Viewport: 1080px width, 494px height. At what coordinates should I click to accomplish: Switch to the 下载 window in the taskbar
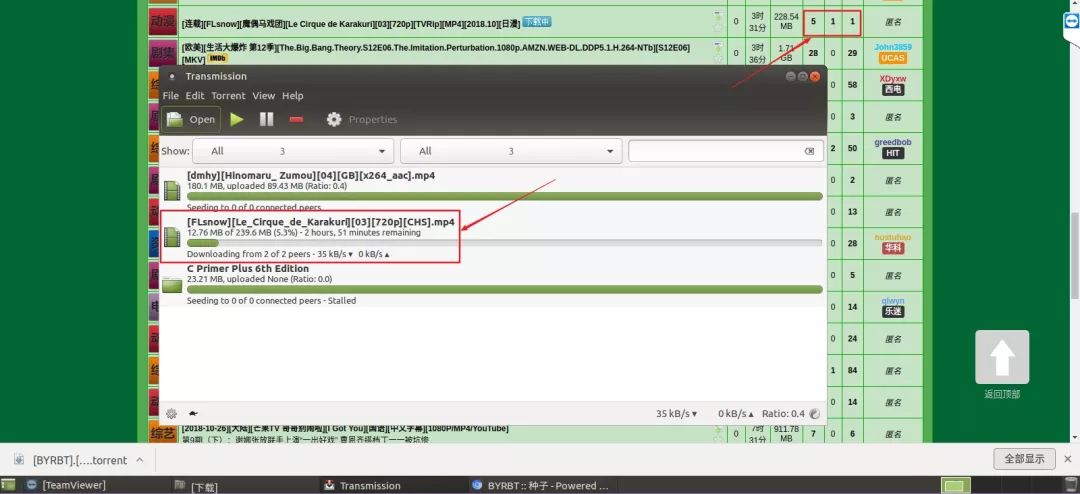click(197, 486)
